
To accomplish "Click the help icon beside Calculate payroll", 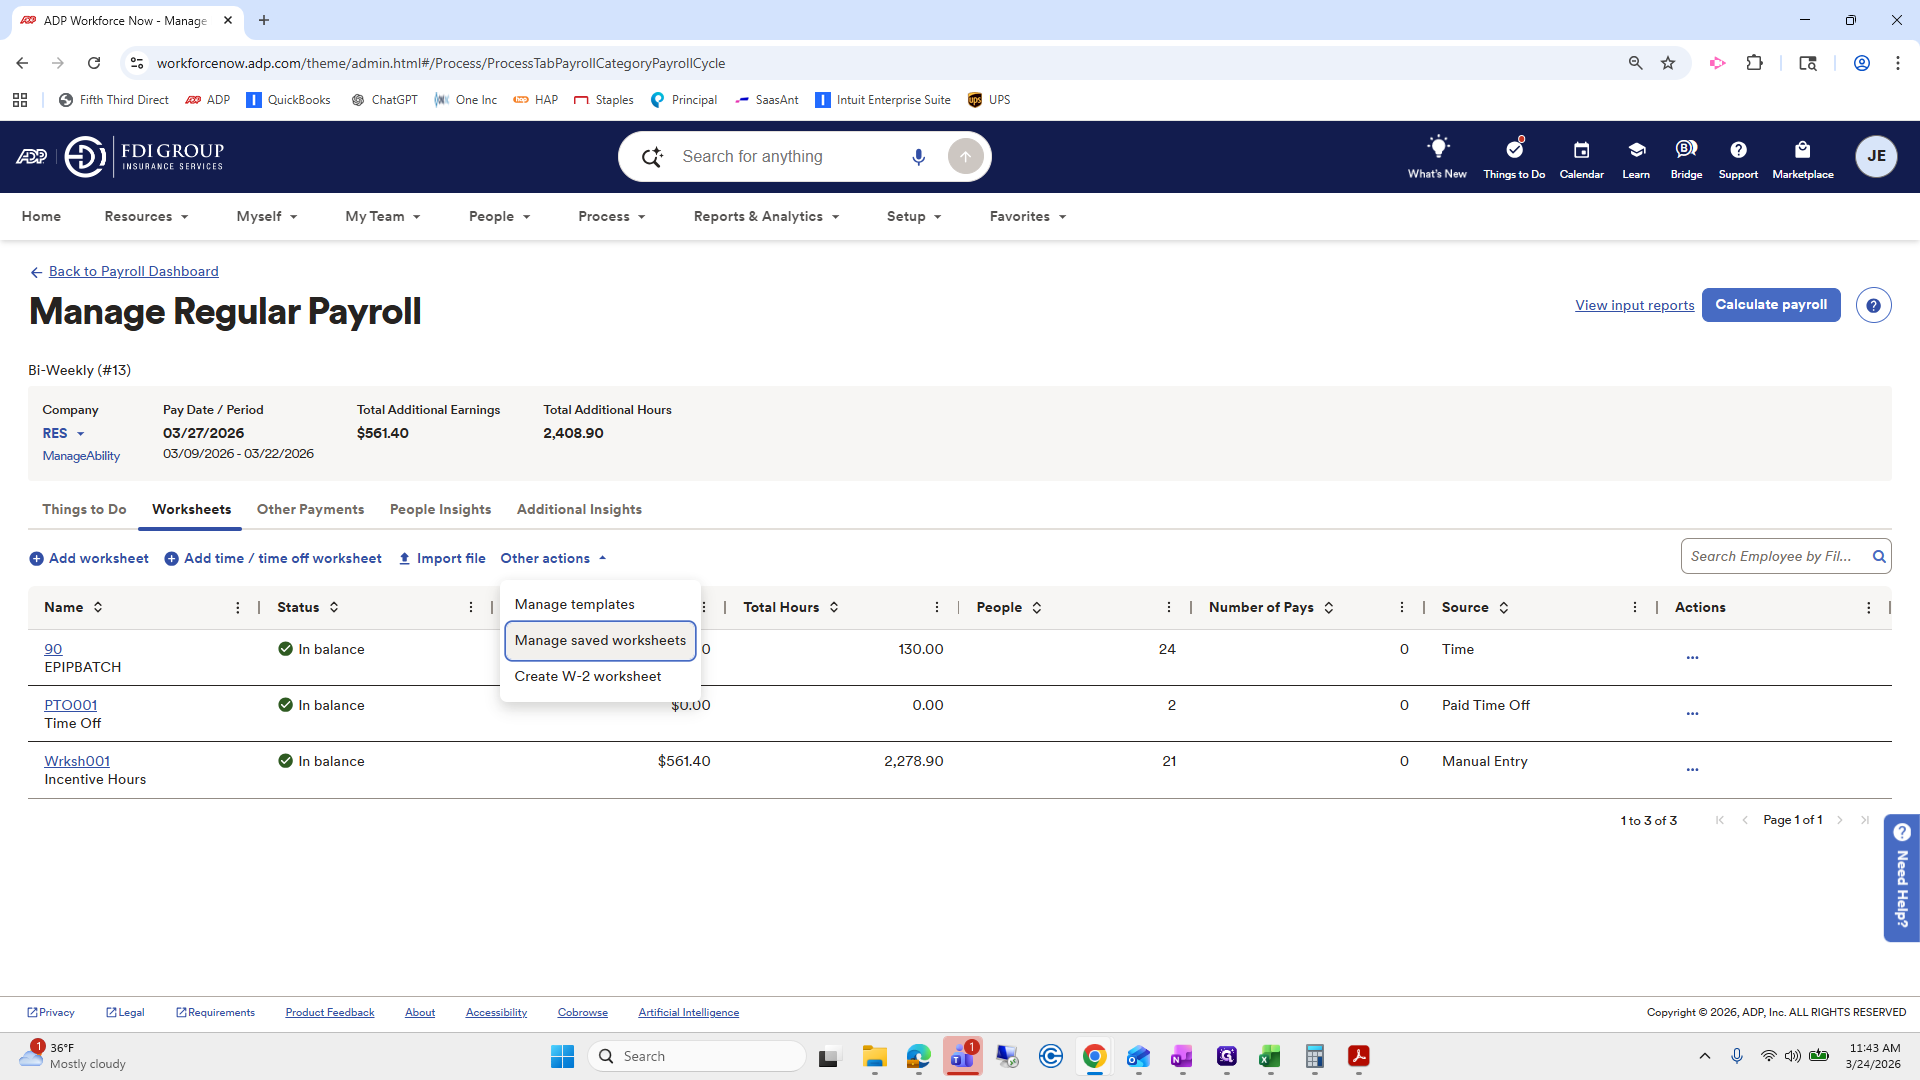I will (x=1873, y=305).
